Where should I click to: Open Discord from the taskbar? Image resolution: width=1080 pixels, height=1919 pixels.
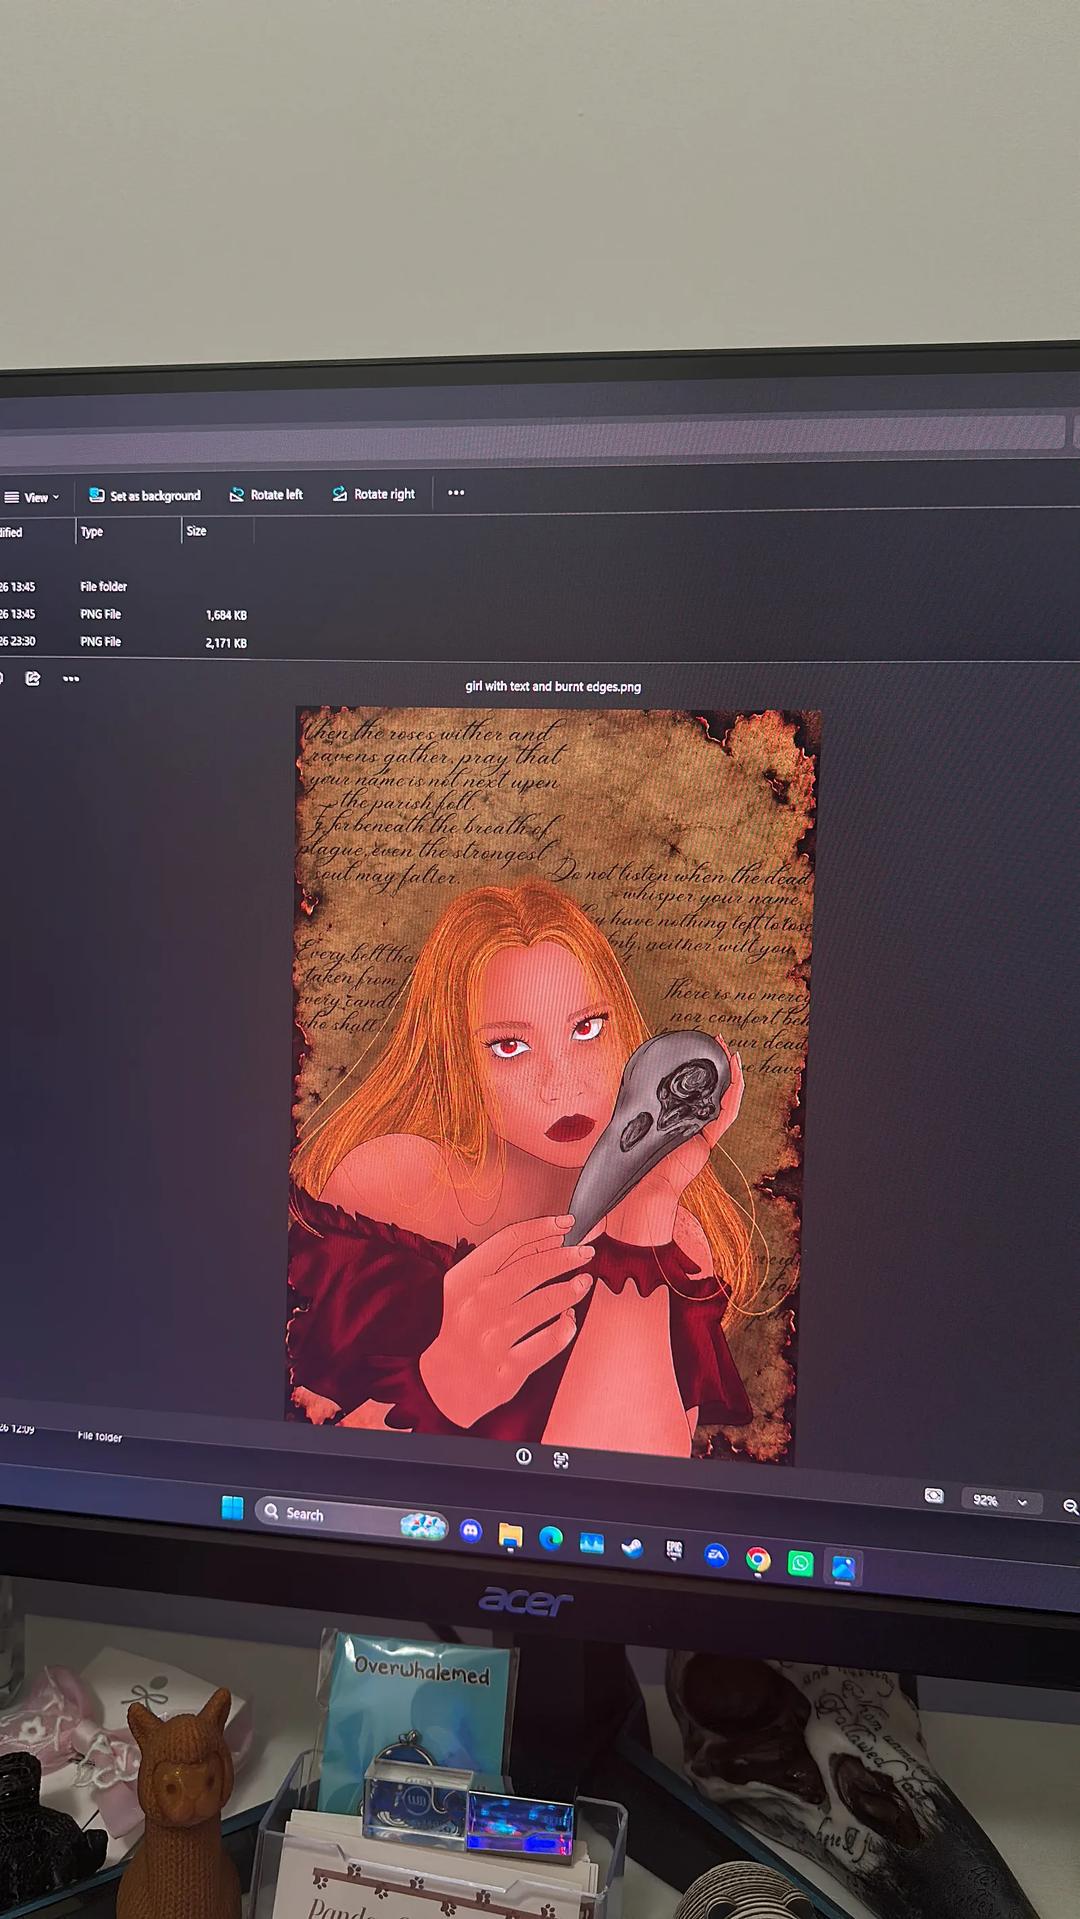click(471, 1531)
